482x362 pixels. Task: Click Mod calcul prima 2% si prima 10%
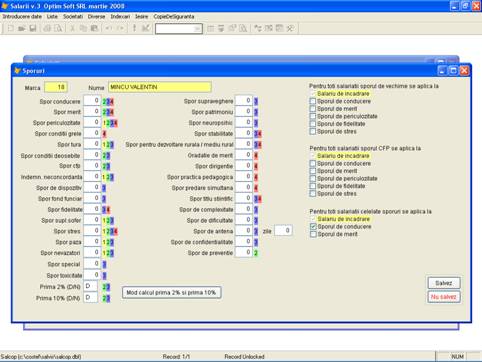[171, 292]
